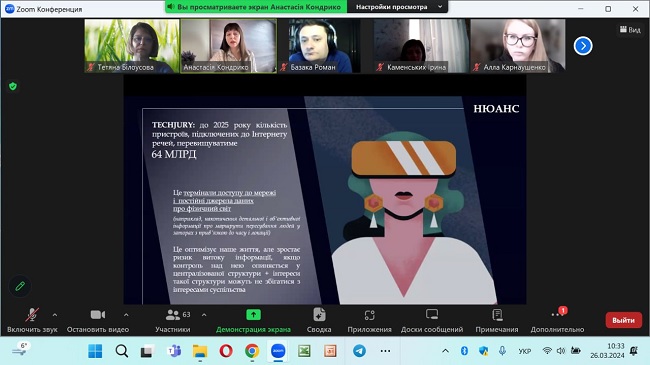The image size is (650, 365).
Task: Click the shared slide НЮАНС heading
Action: [x=496, y=109]
